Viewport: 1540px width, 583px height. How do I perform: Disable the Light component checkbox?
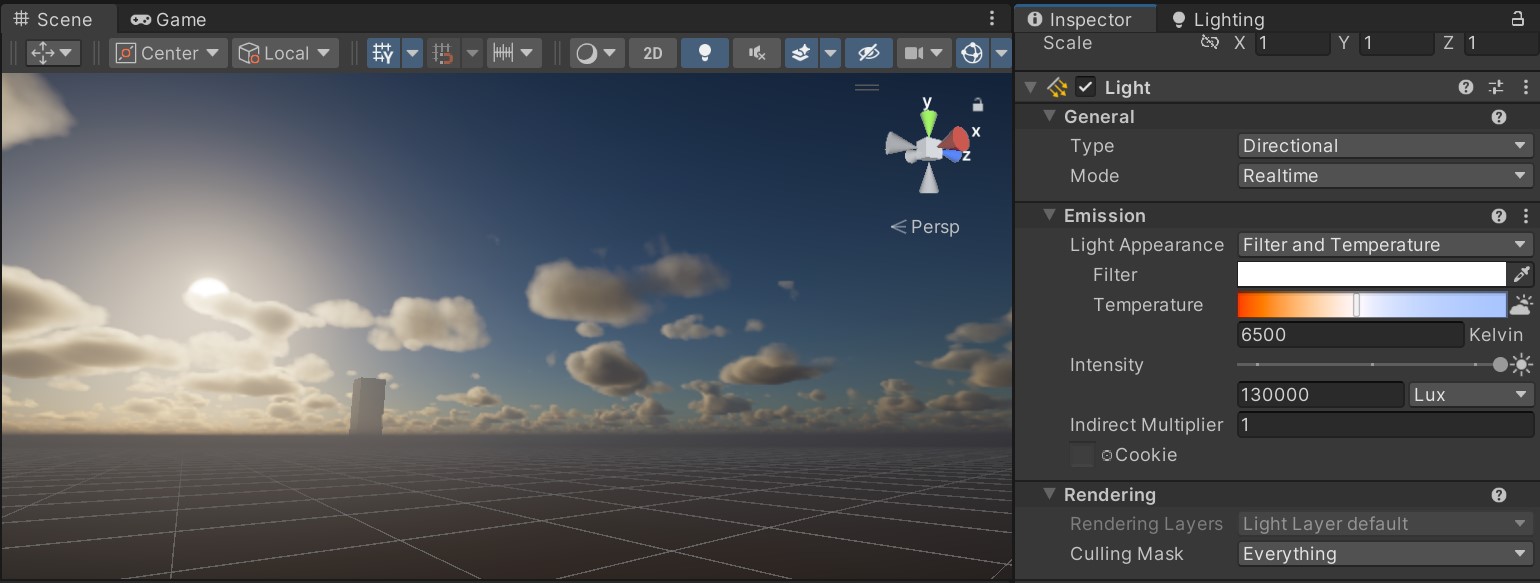(x=1086, y=87)
